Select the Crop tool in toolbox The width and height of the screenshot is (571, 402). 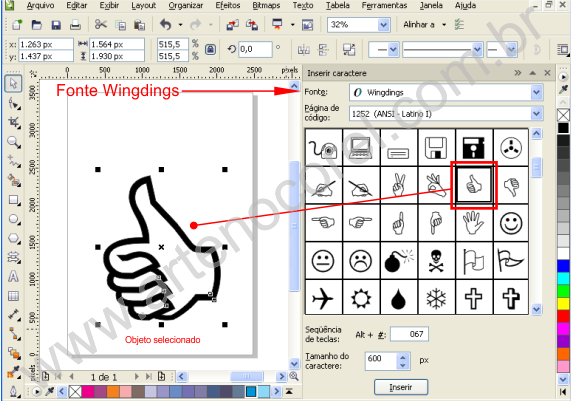click(x=14, y=122)
